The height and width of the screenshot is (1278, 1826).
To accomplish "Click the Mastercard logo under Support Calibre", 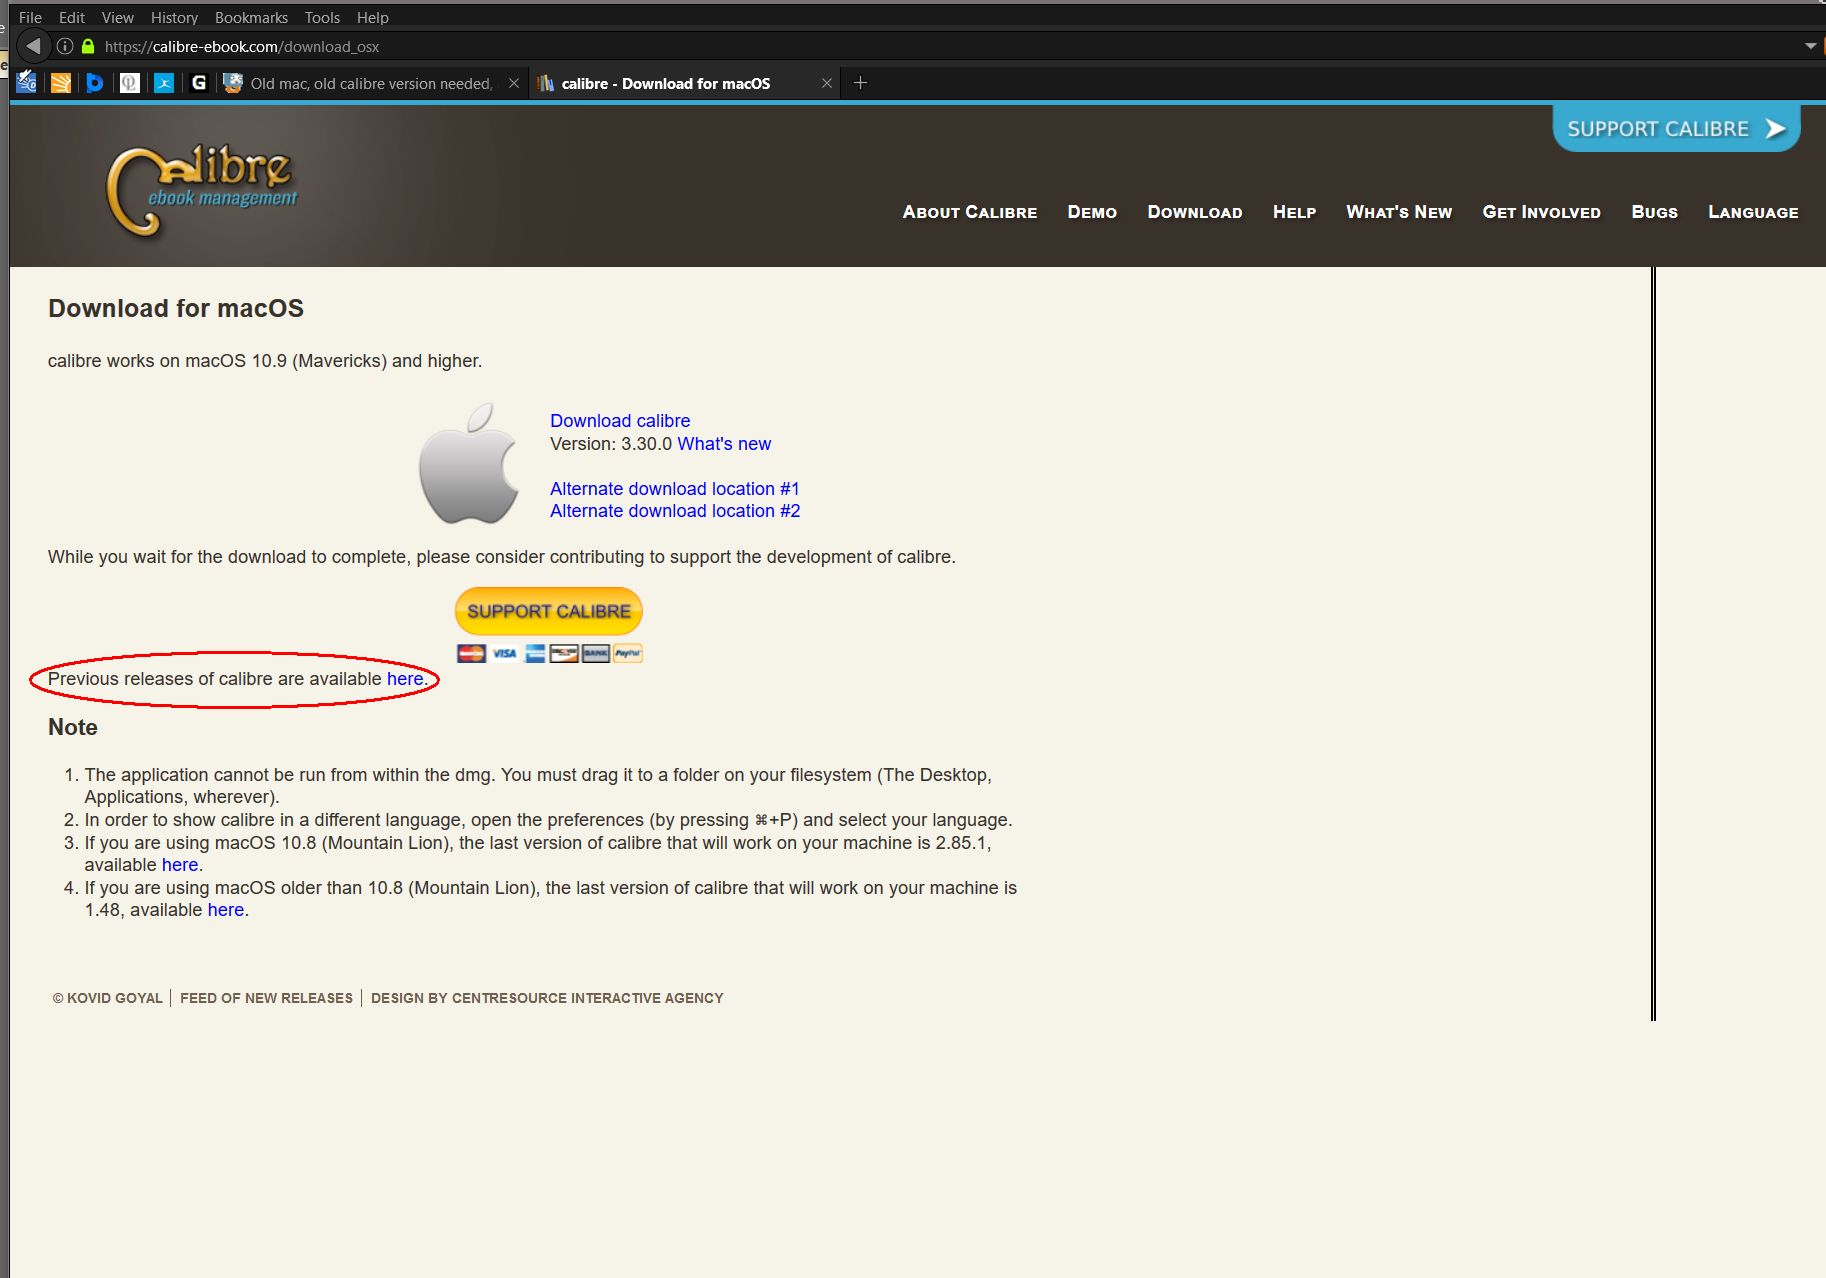I will tap(471, 654).
